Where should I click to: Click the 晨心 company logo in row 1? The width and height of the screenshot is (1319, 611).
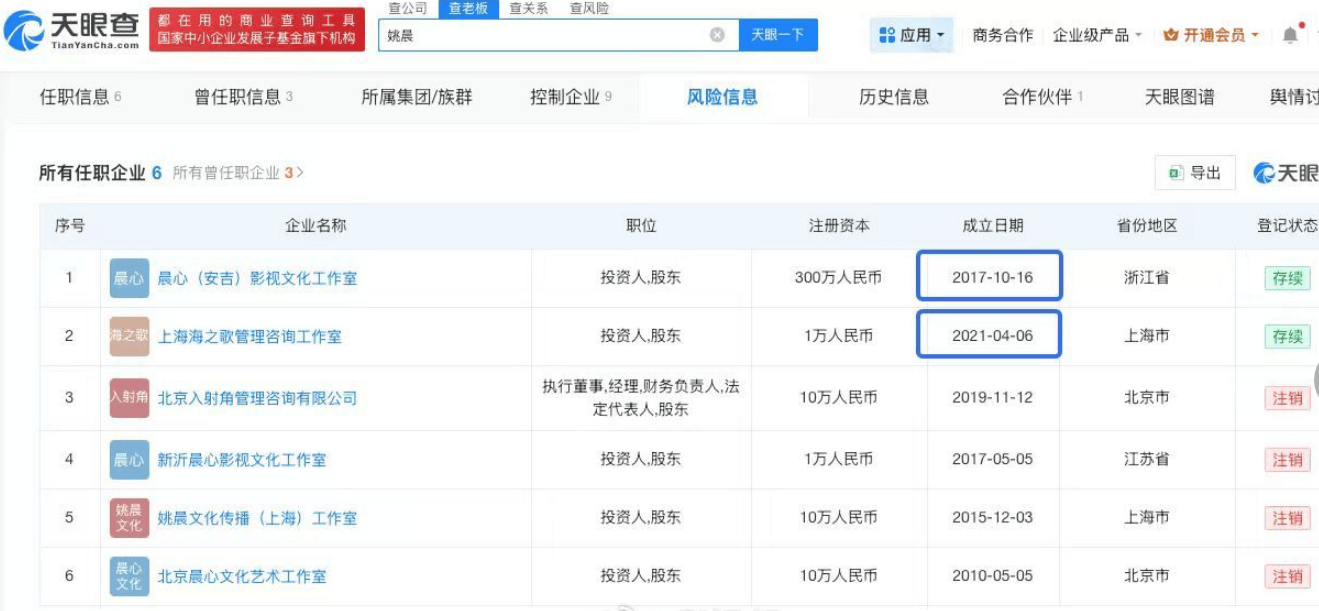(129, 280)
